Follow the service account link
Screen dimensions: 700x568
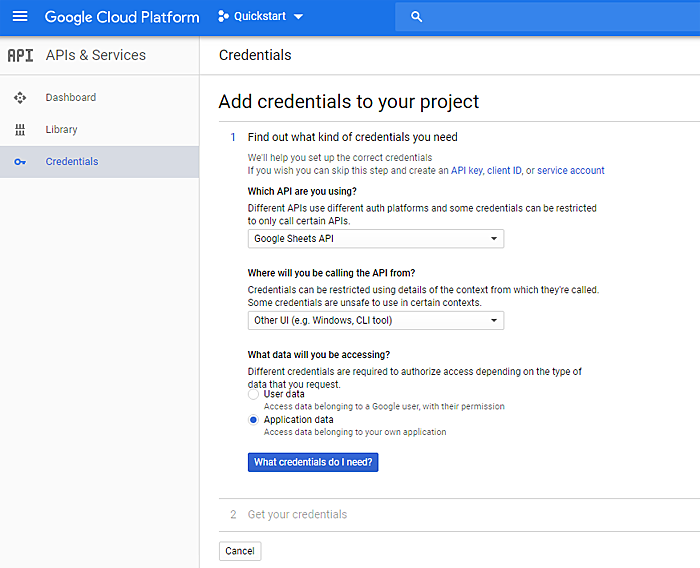pyautogui.click(x=570, y=171)
